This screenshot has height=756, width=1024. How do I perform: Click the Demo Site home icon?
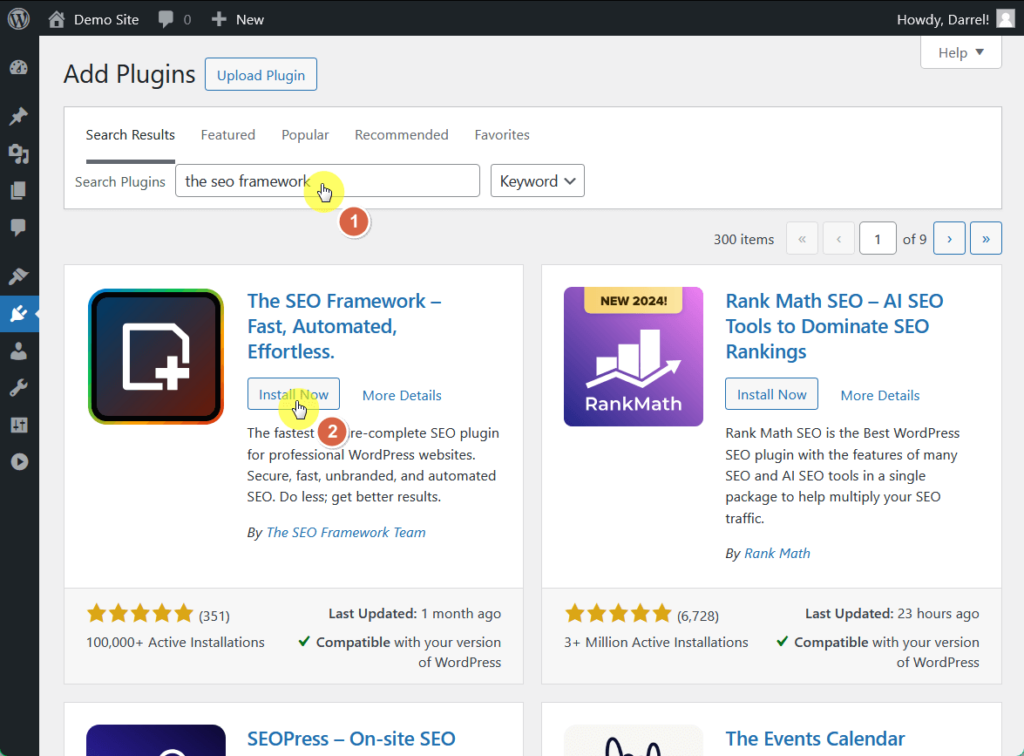56,19
